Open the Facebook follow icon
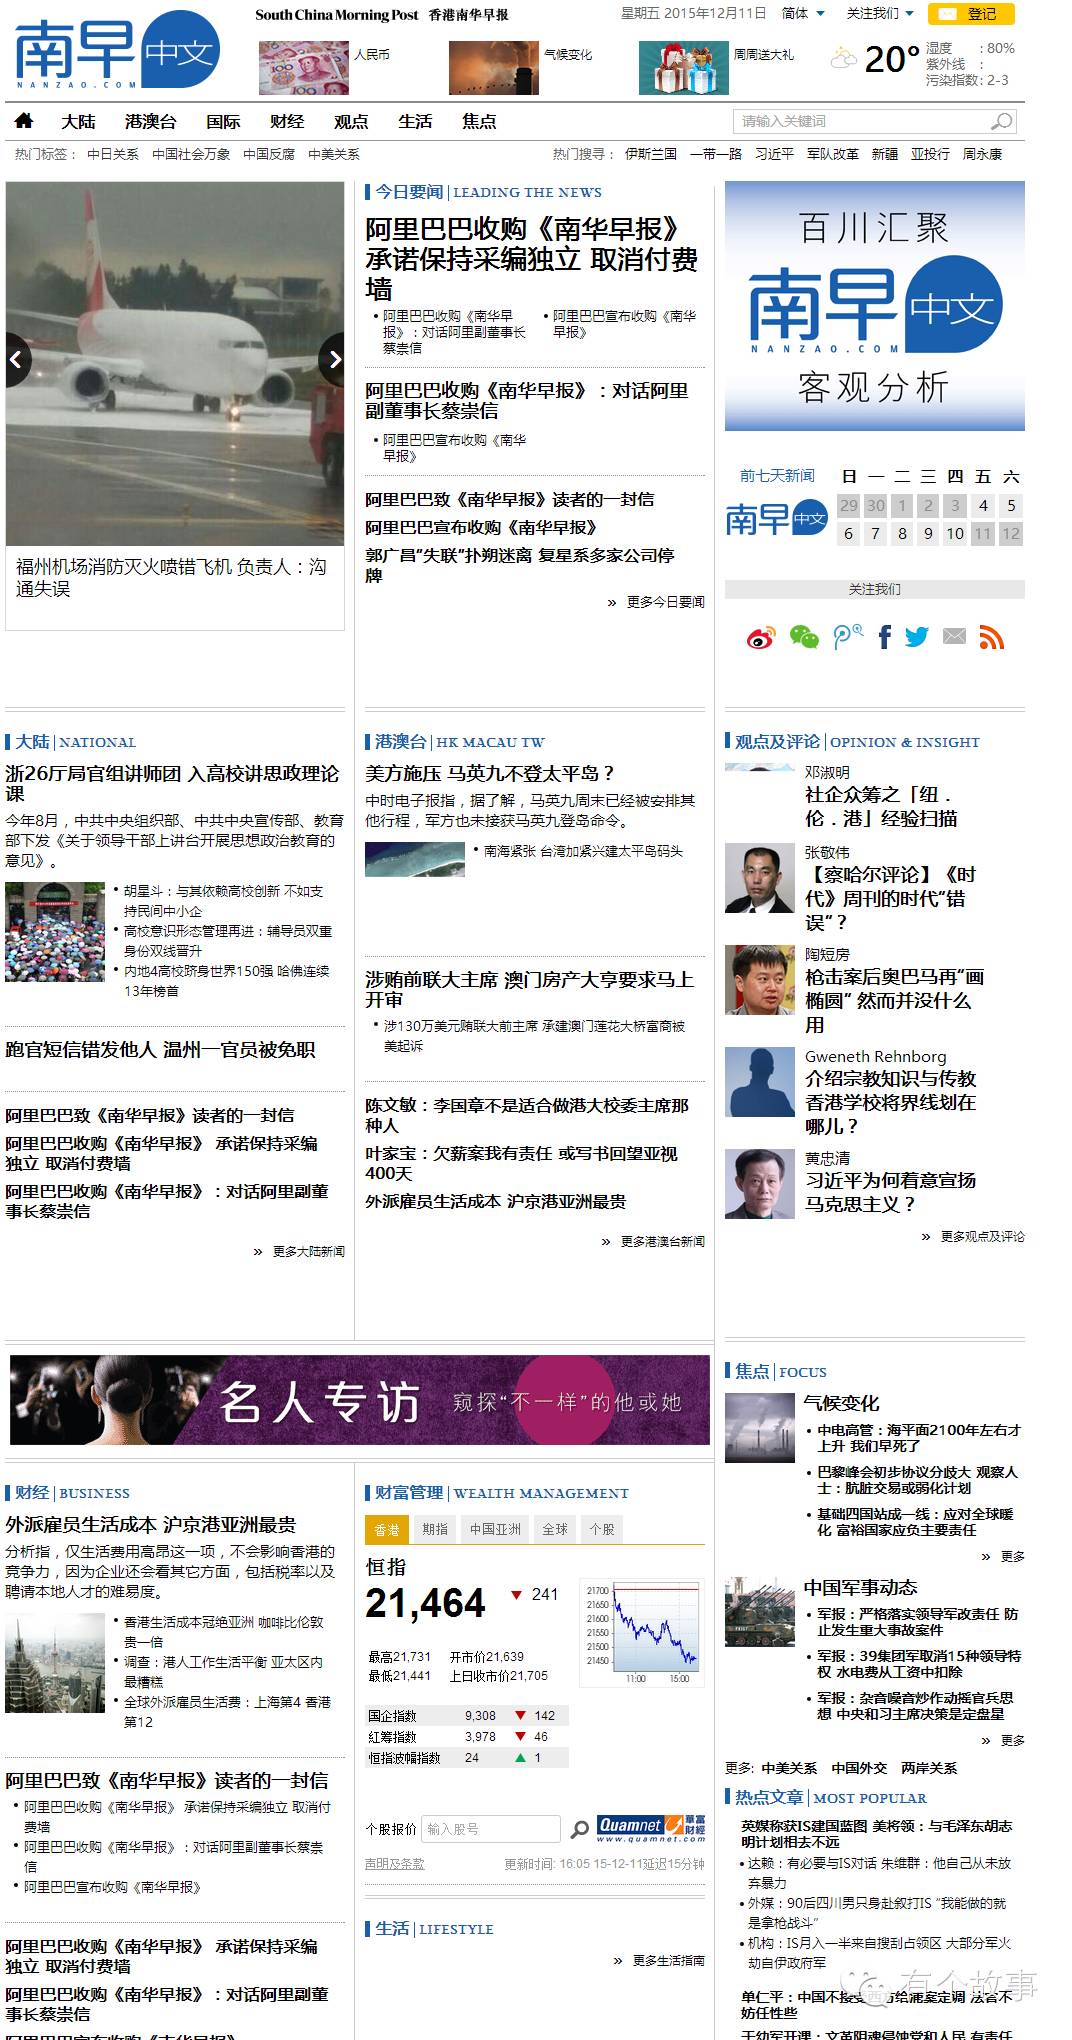This screenshot has width=1072, height=2040. (884, 637)
